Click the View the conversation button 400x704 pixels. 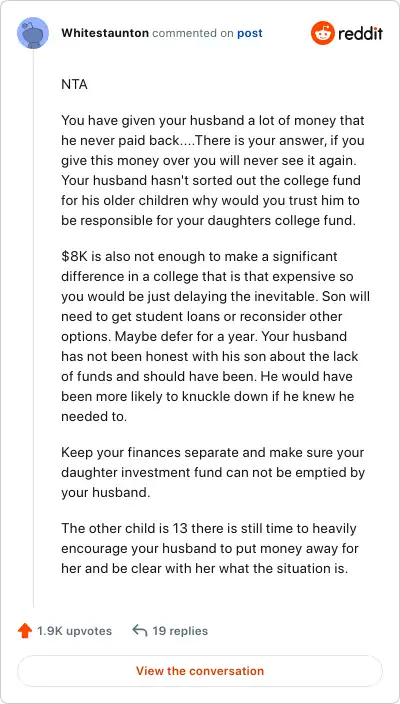pyautogui.click(x=200, y=671)
